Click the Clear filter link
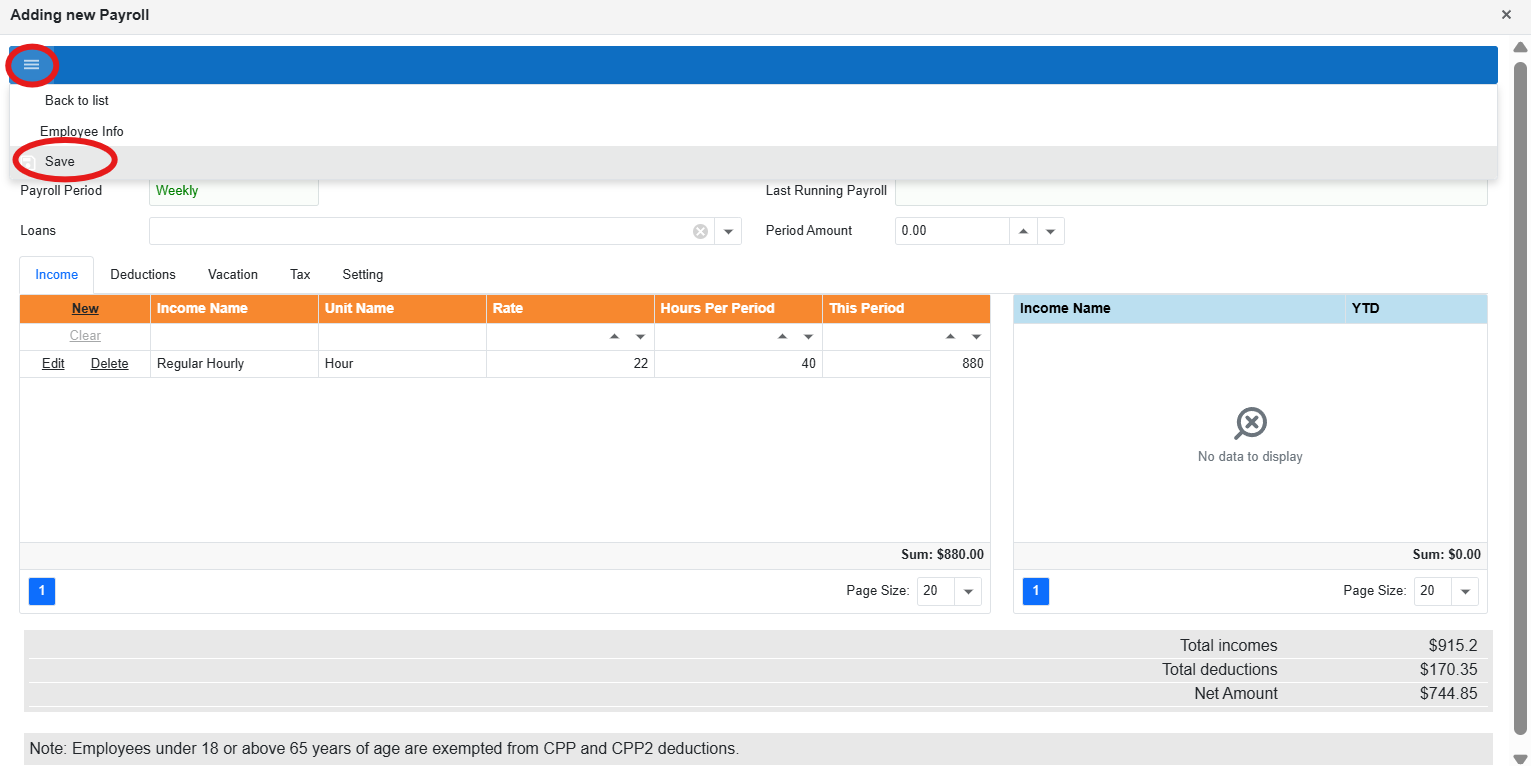This screenshot has width=1531, height=766. [x=85, y=336]
